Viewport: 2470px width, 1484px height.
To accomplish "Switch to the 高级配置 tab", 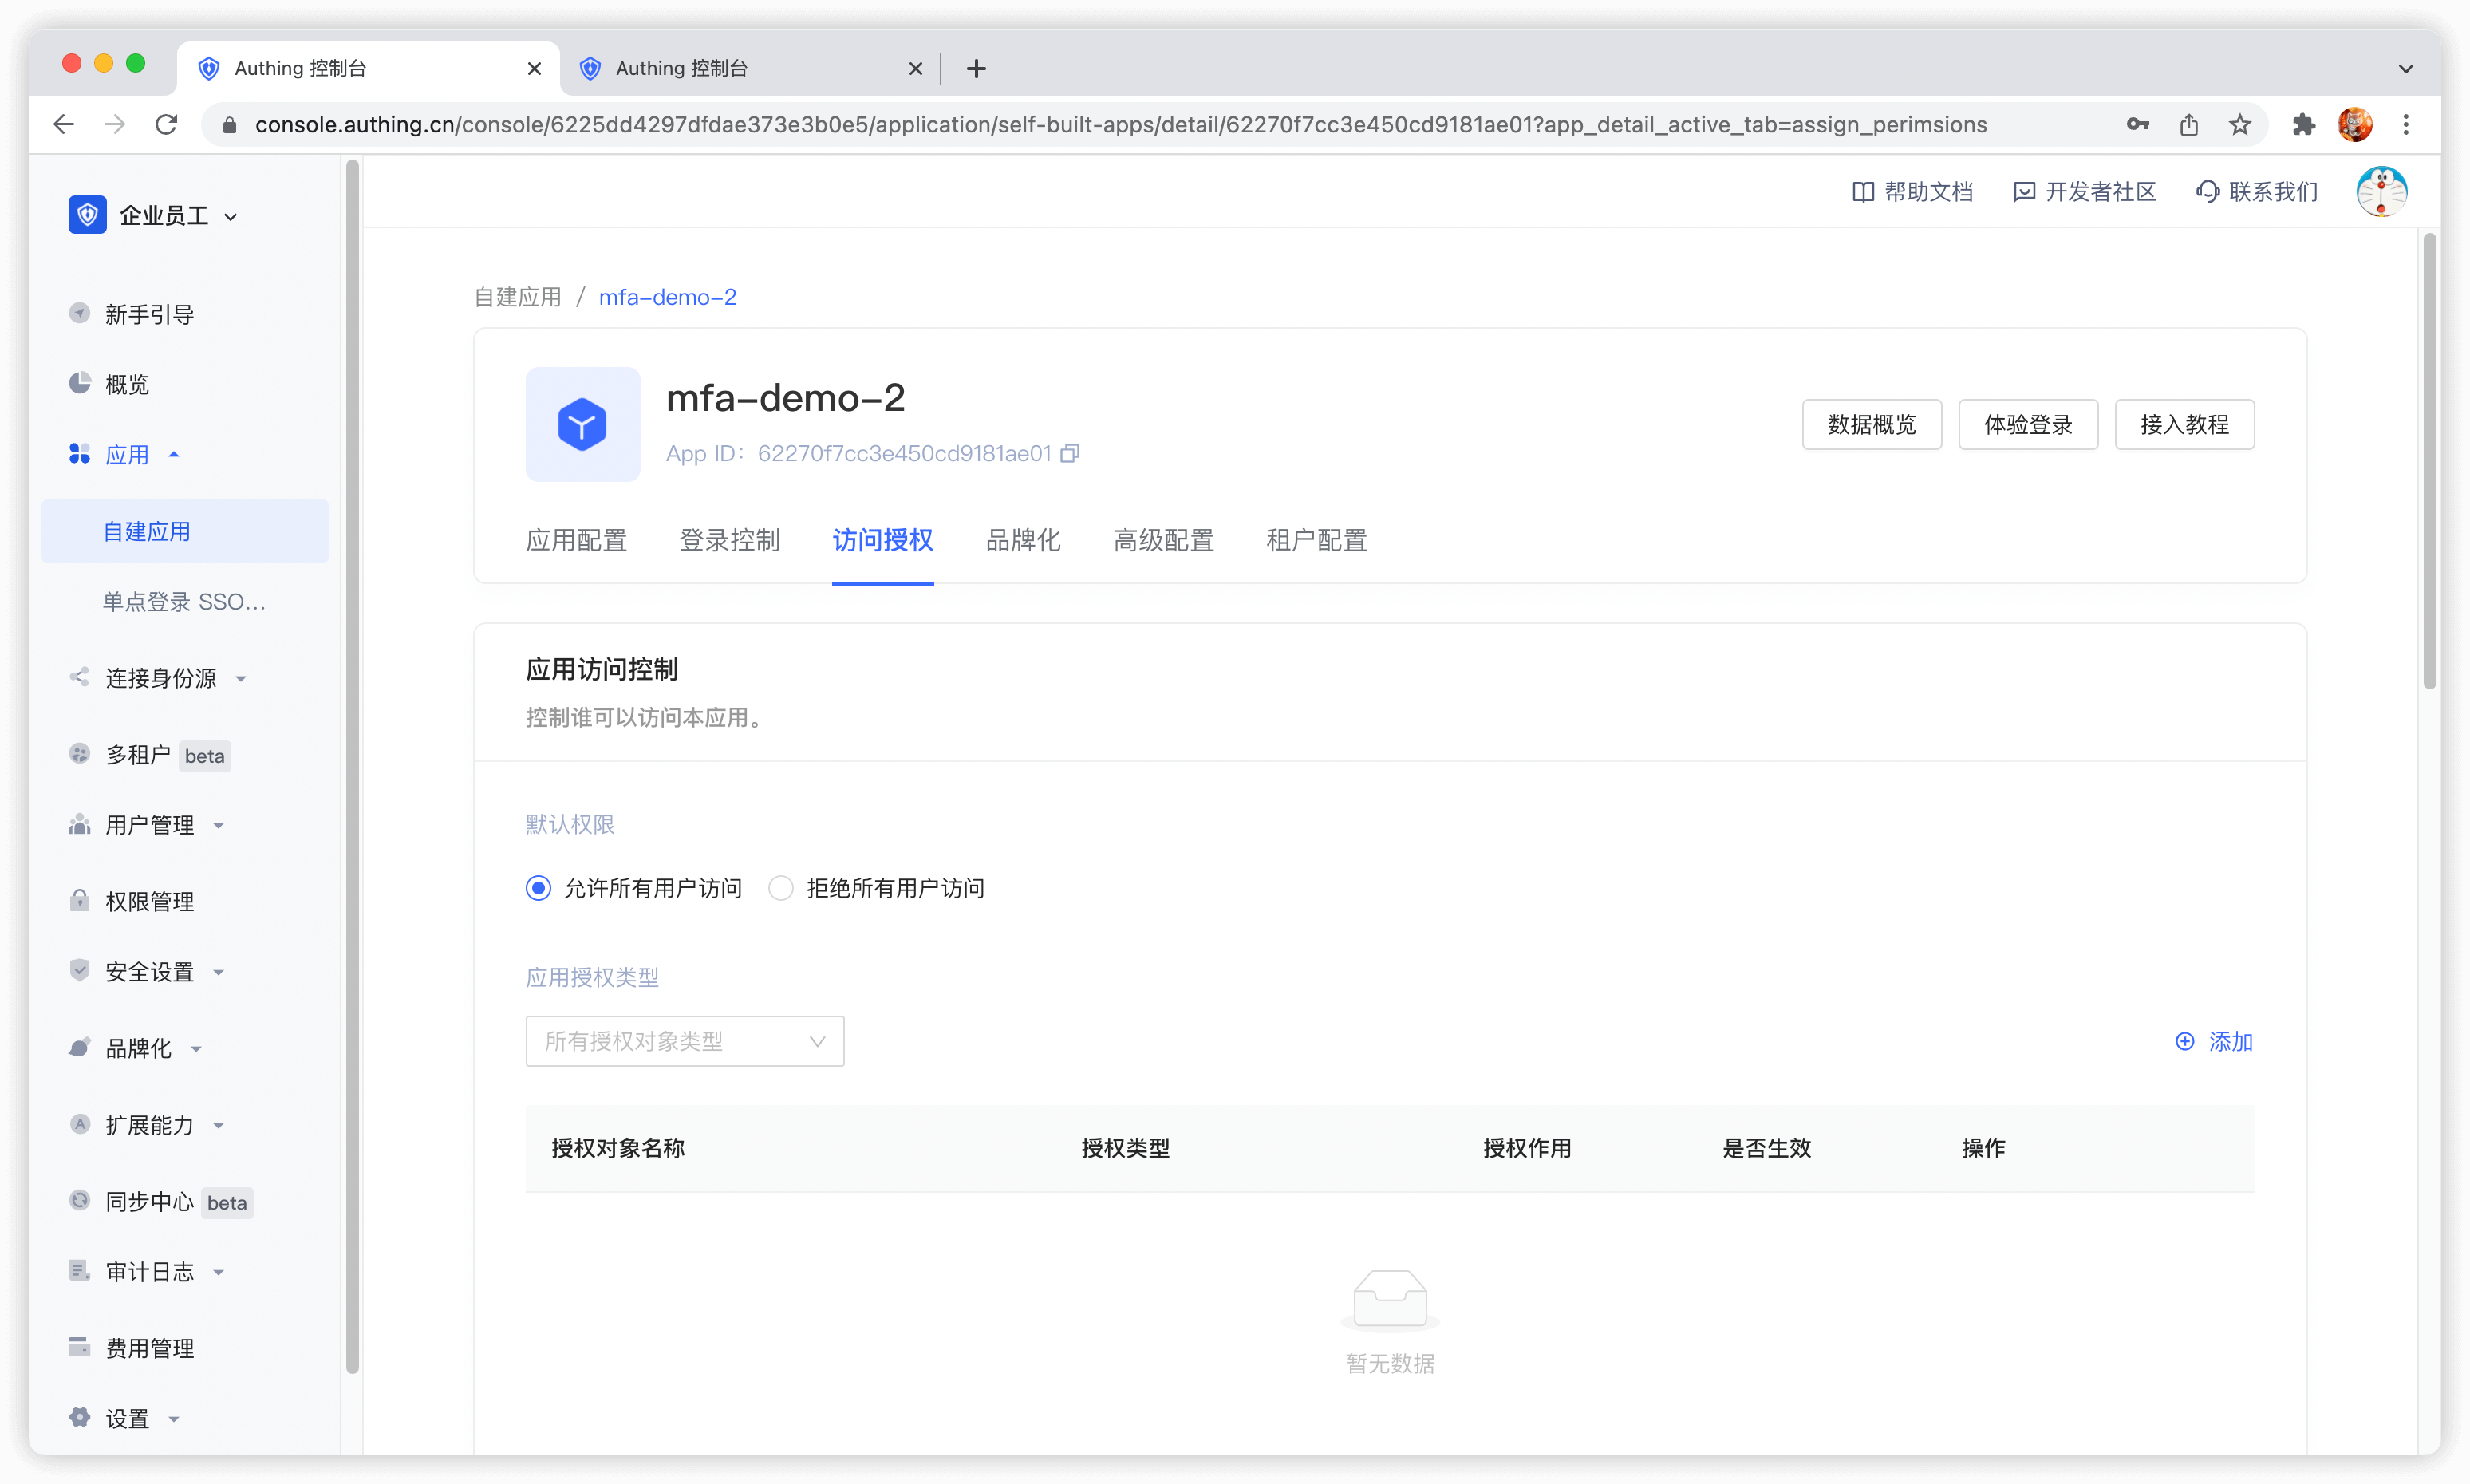I will tap(1163, 541).
